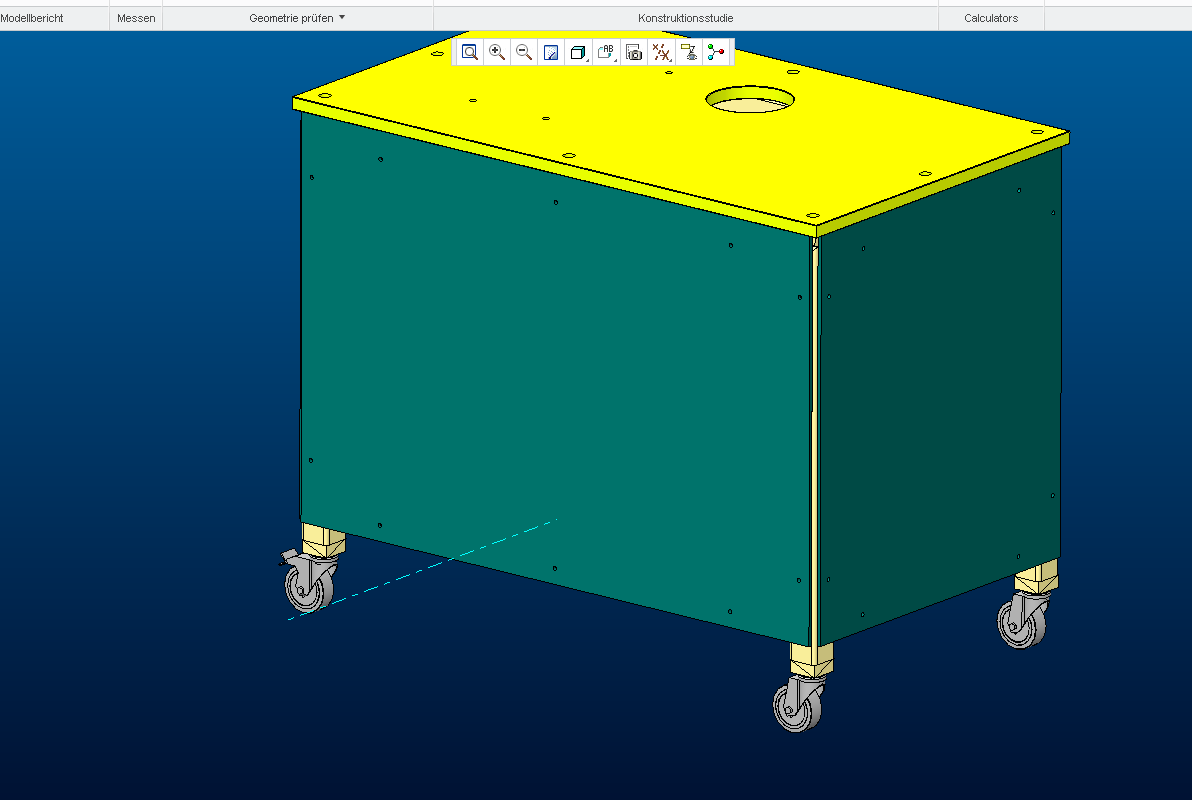Click the Repaint screen icon

click(551, 53)
